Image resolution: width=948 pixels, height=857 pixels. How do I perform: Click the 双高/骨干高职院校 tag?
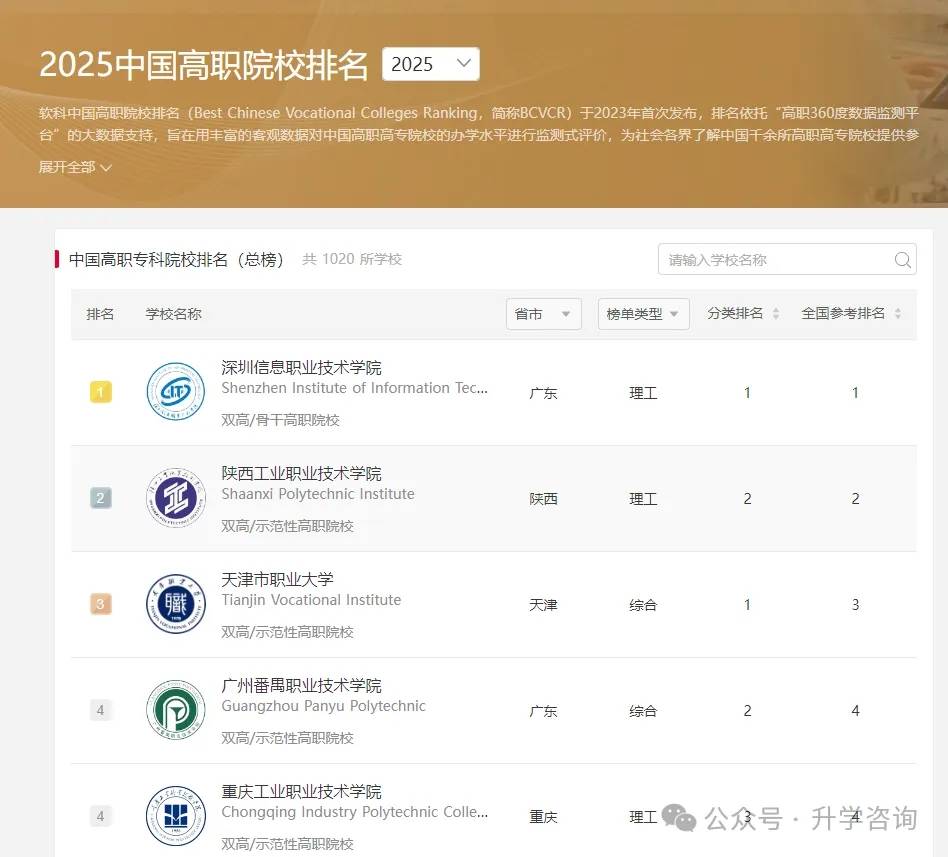click(x=281, y=420)
